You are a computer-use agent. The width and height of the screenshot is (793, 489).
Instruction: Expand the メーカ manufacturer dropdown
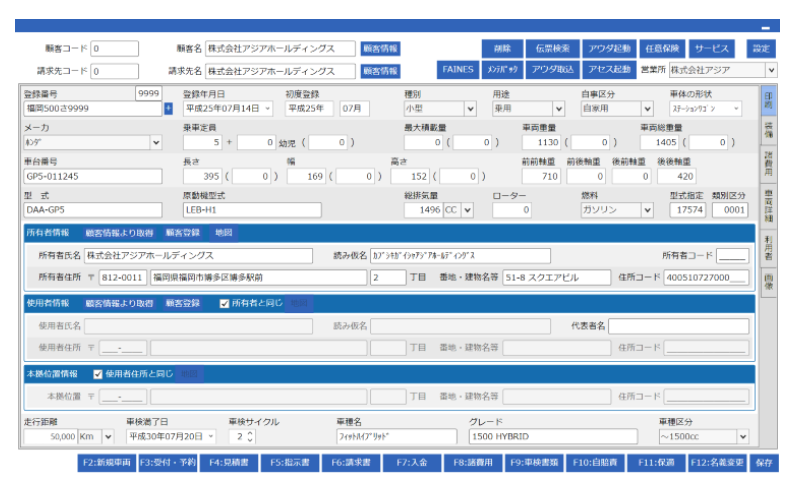(155, 142)
